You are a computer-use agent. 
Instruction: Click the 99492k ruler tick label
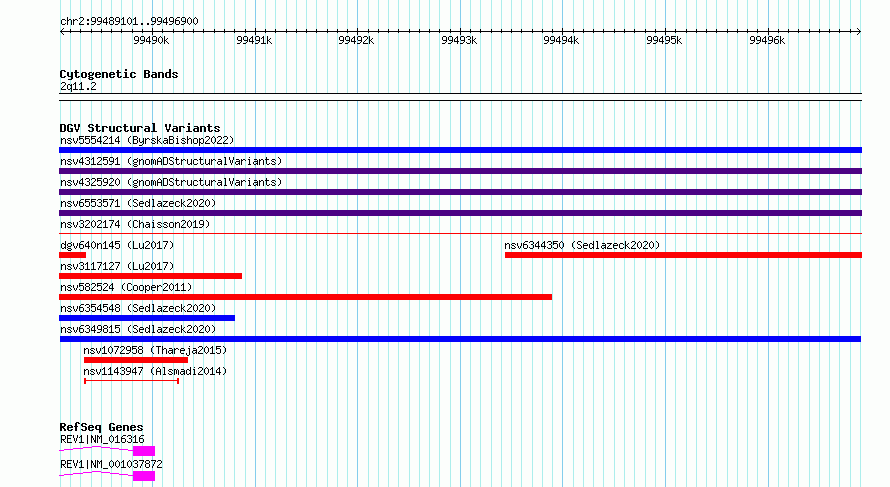(x=356, y=40)
